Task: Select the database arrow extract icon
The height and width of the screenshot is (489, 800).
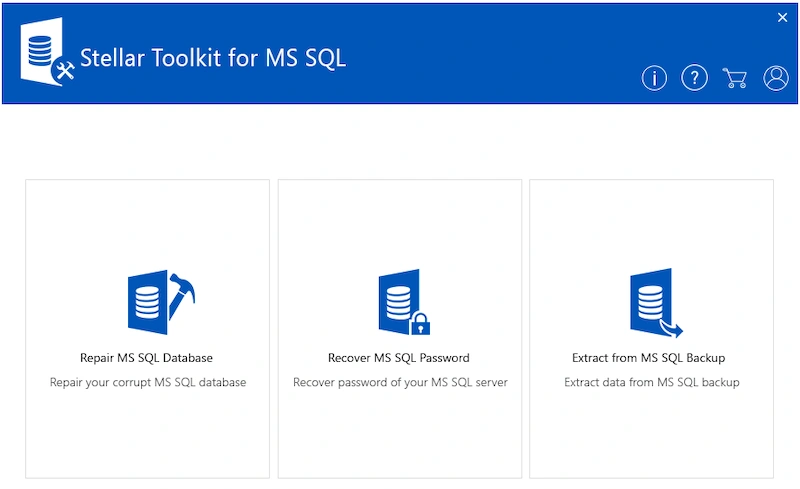Action: coord(656,303)
